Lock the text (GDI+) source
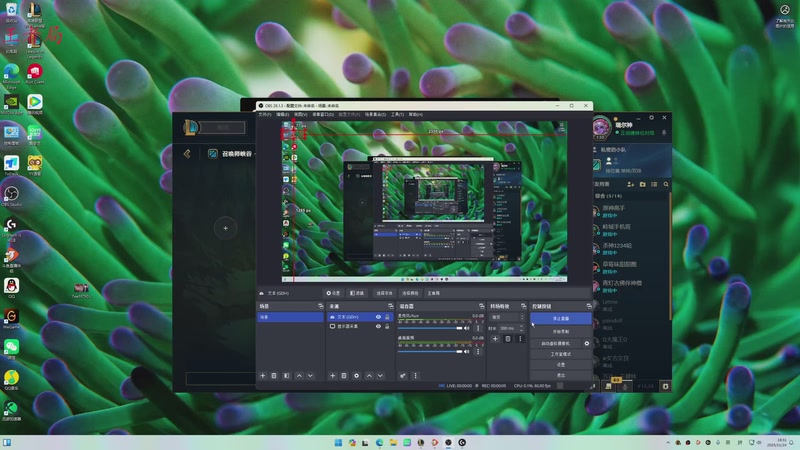The height and width of the screenshot is (450, 800). pos(387,317)
